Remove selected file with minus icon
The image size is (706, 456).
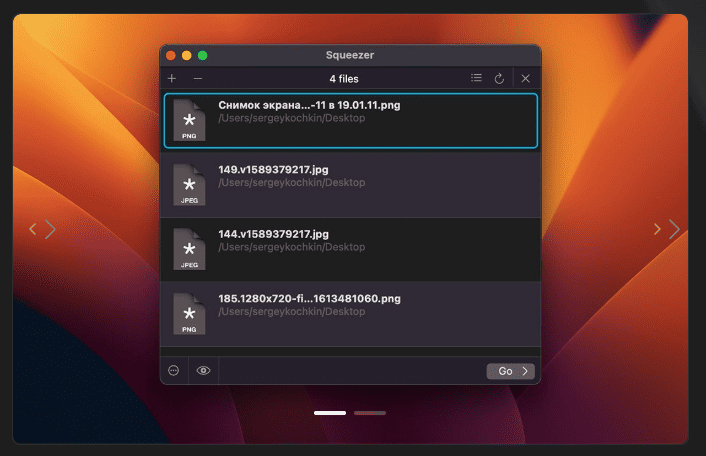tap(198, 79)
